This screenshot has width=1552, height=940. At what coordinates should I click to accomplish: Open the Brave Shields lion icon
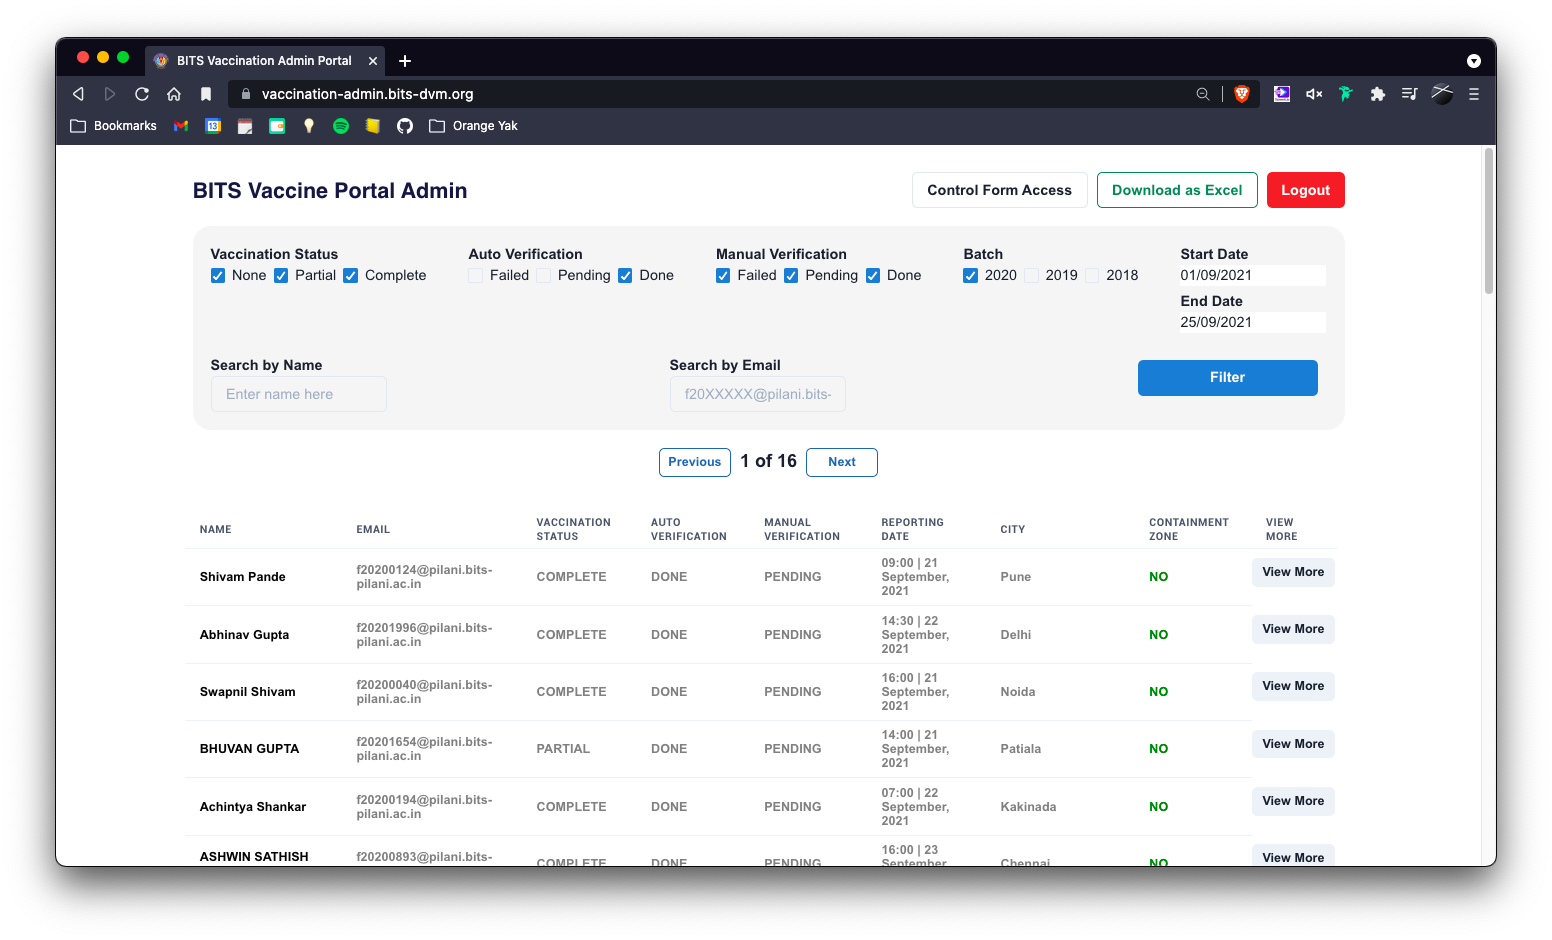click(1242, 94)
